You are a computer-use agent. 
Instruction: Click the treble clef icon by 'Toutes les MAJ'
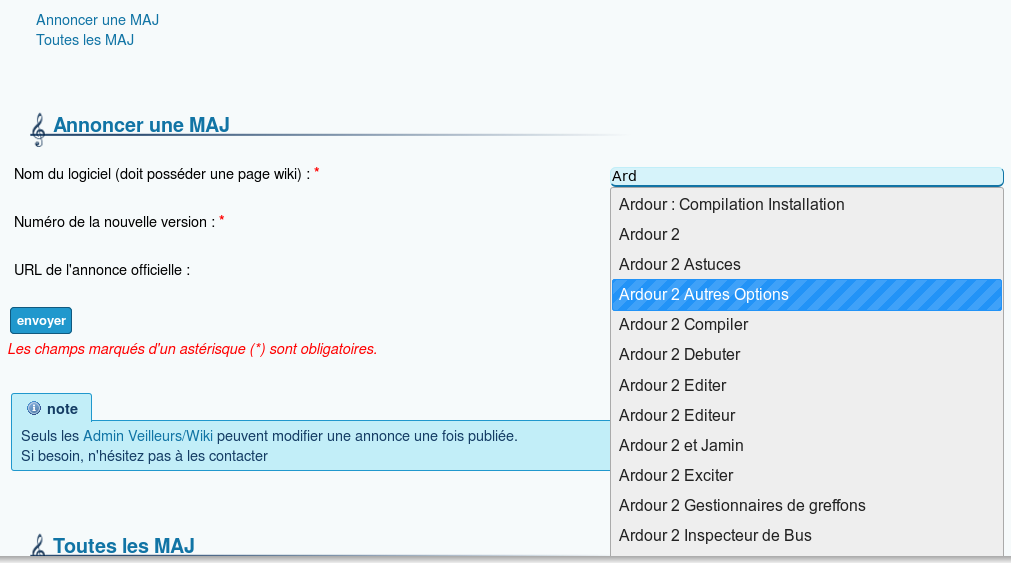click(x=38, y=546)
